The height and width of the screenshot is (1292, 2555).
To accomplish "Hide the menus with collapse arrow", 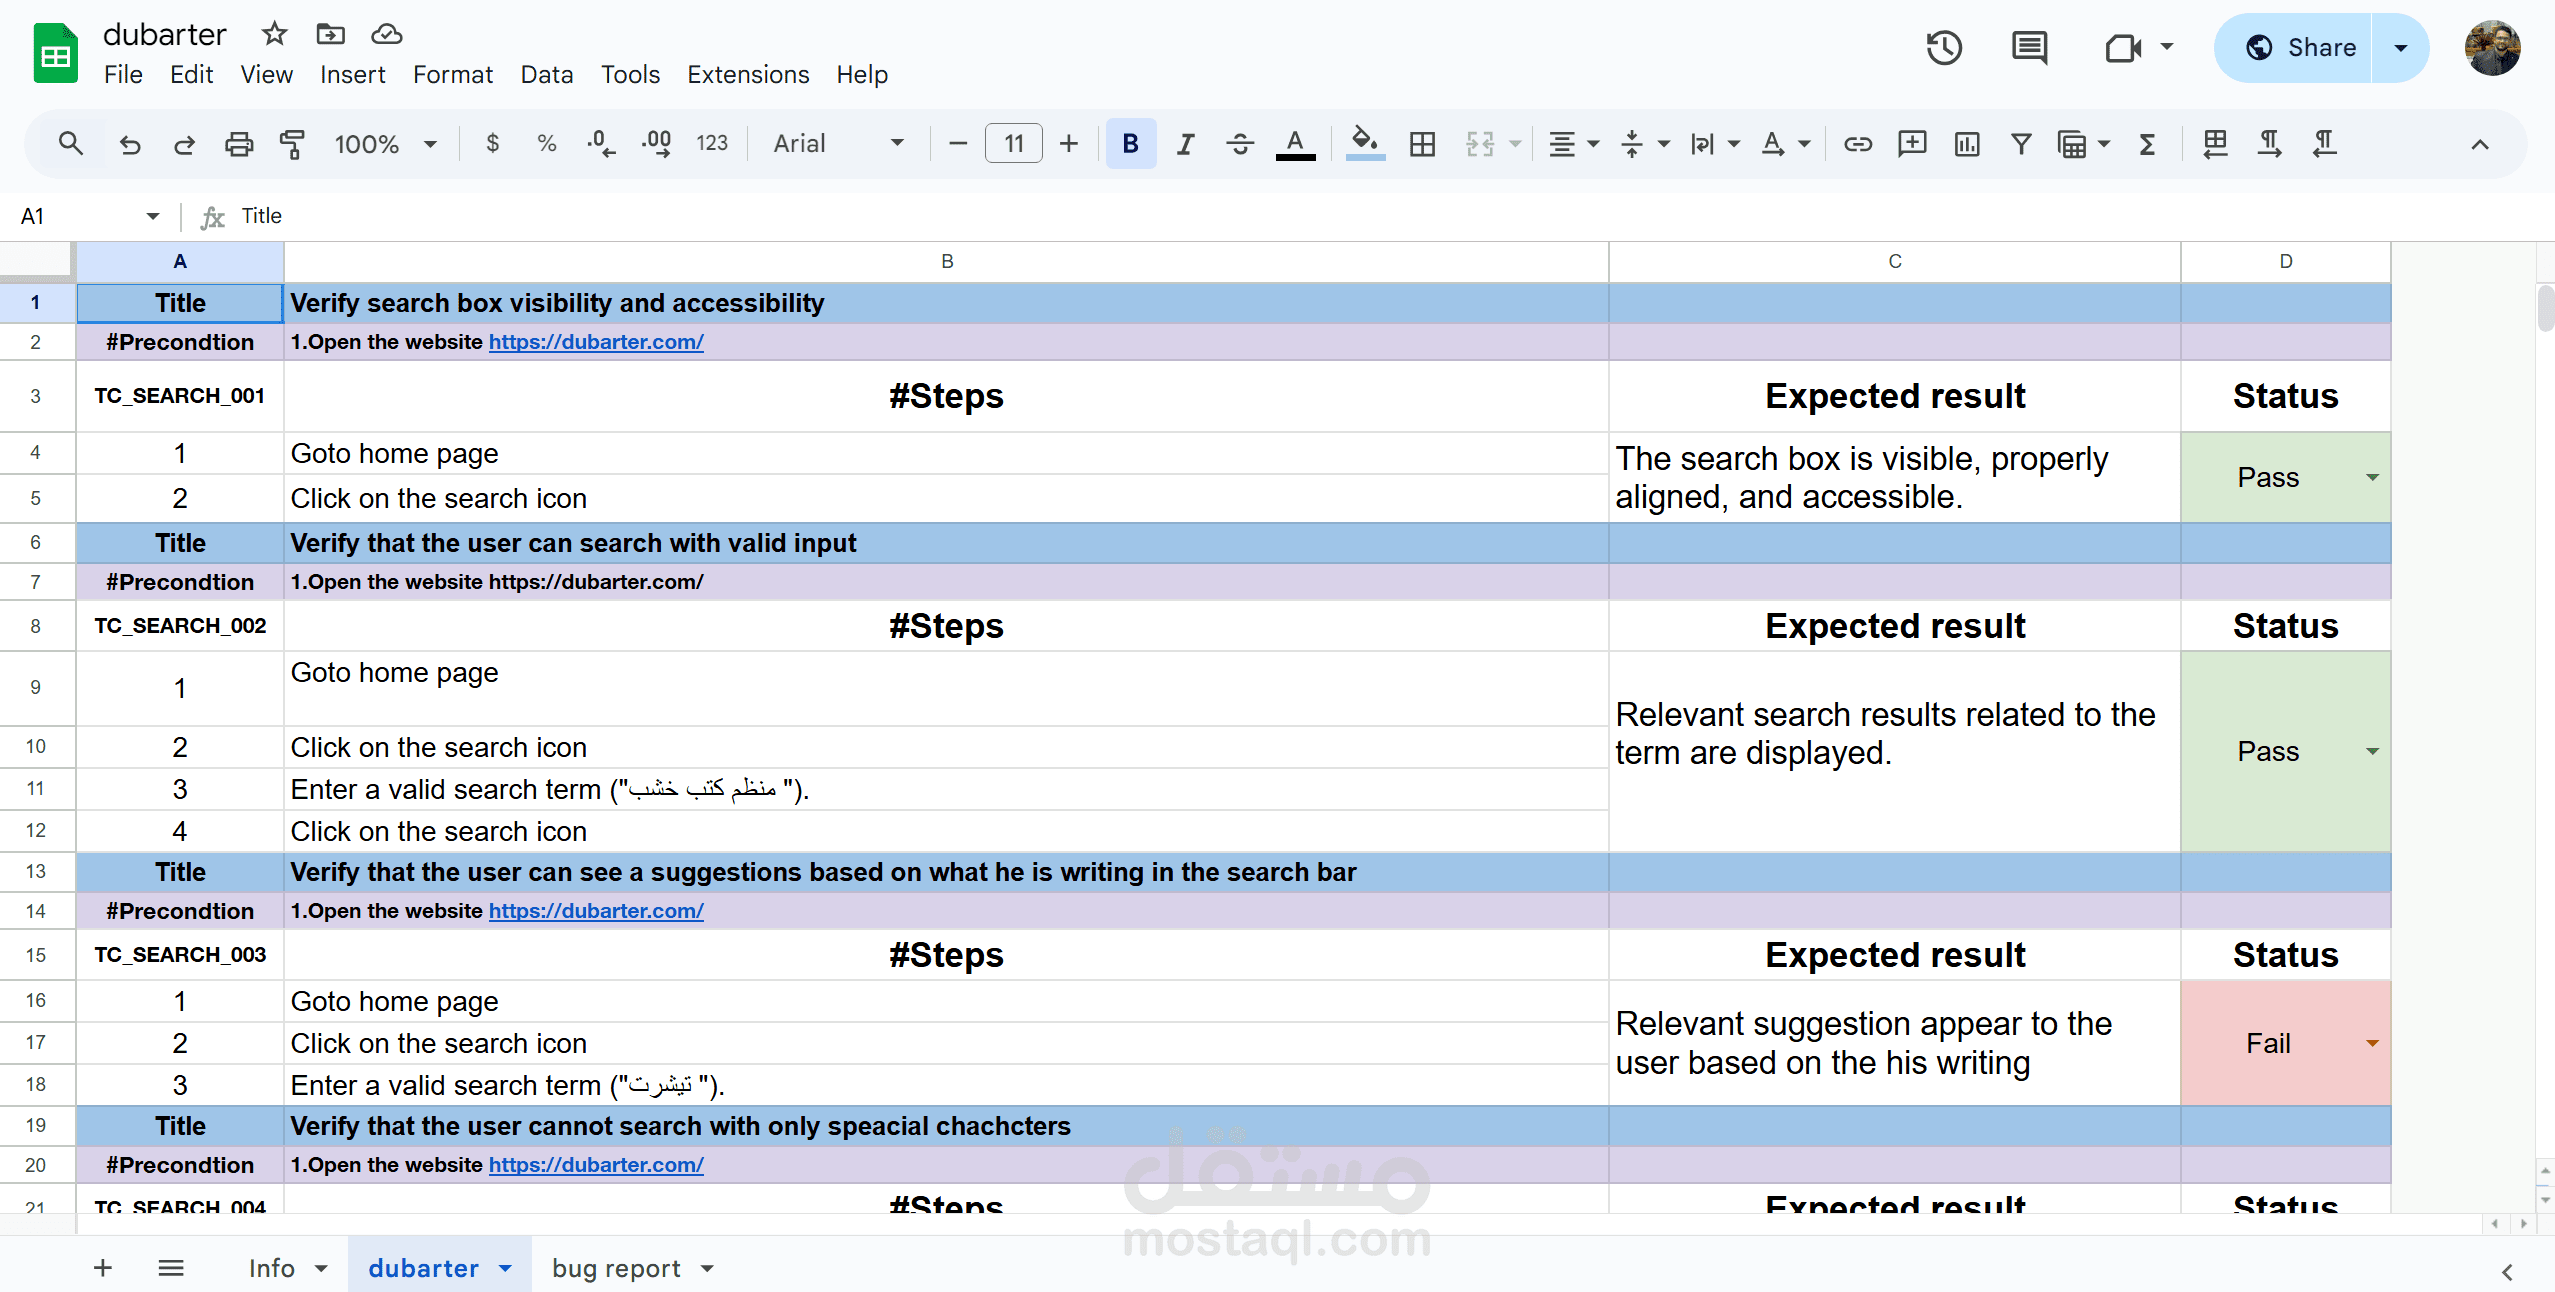I will pyautogui.click(x=2480, y=144).
